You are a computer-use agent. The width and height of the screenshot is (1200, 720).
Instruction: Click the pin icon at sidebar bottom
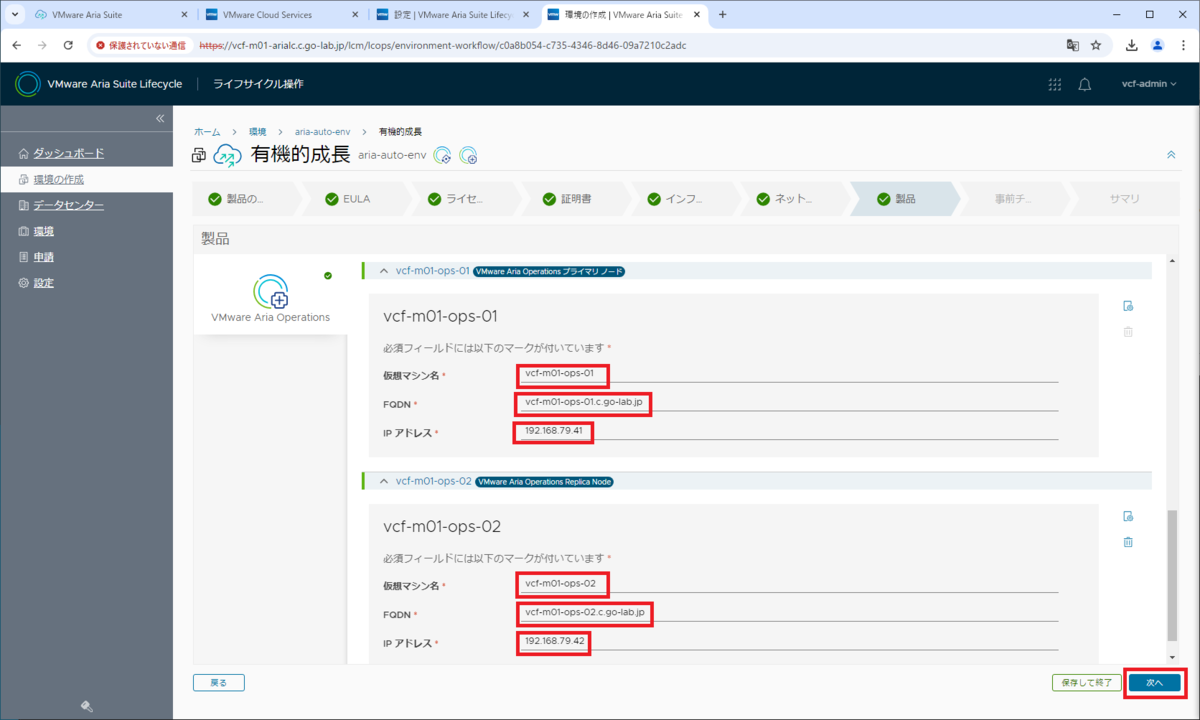point(87,706)
